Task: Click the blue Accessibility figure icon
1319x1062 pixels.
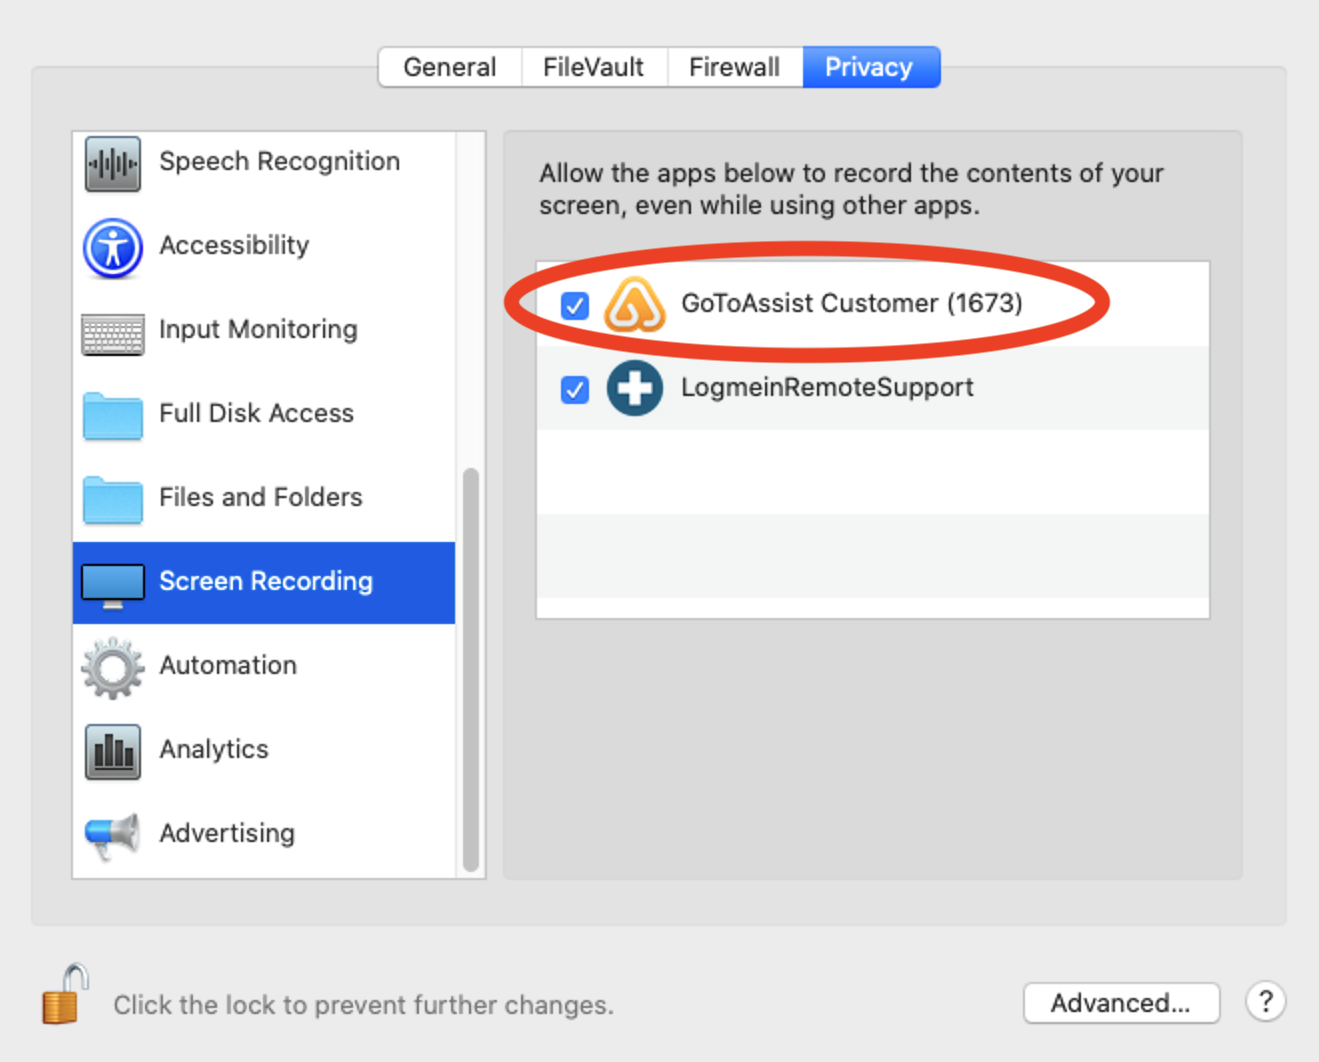Action: tap(112, 247)
